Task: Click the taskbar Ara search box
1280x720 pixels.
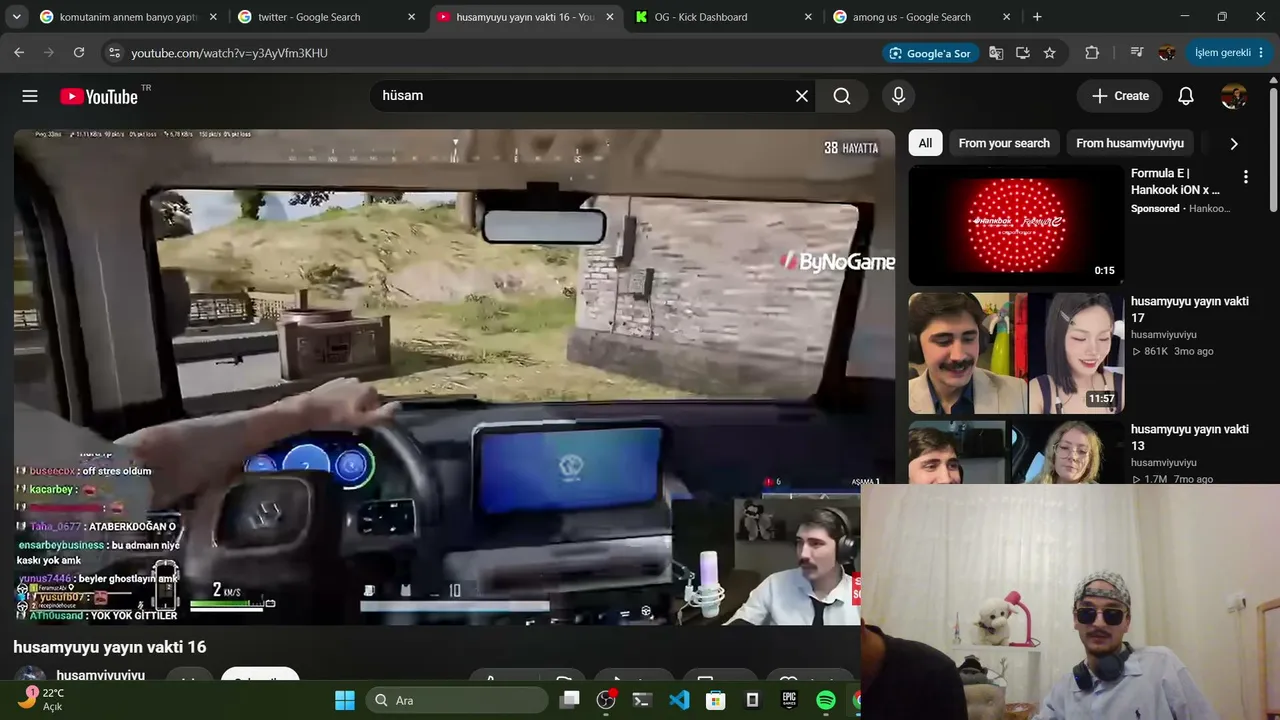Action: (457, 700)
